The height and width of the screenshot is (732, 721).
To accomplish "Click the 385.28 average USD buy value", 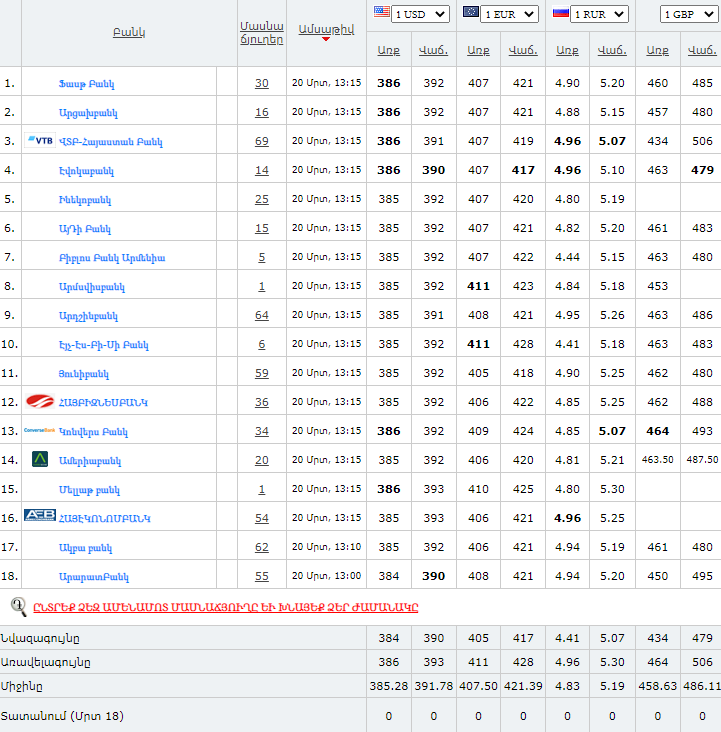I will [x=389, y=686].
